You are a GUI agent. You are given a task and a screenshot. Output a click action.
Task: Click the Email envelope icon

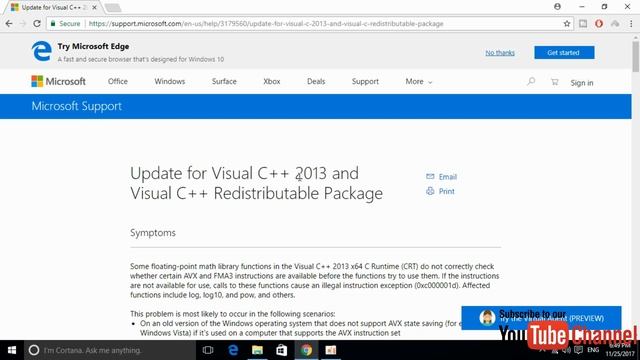pos(430,176)
